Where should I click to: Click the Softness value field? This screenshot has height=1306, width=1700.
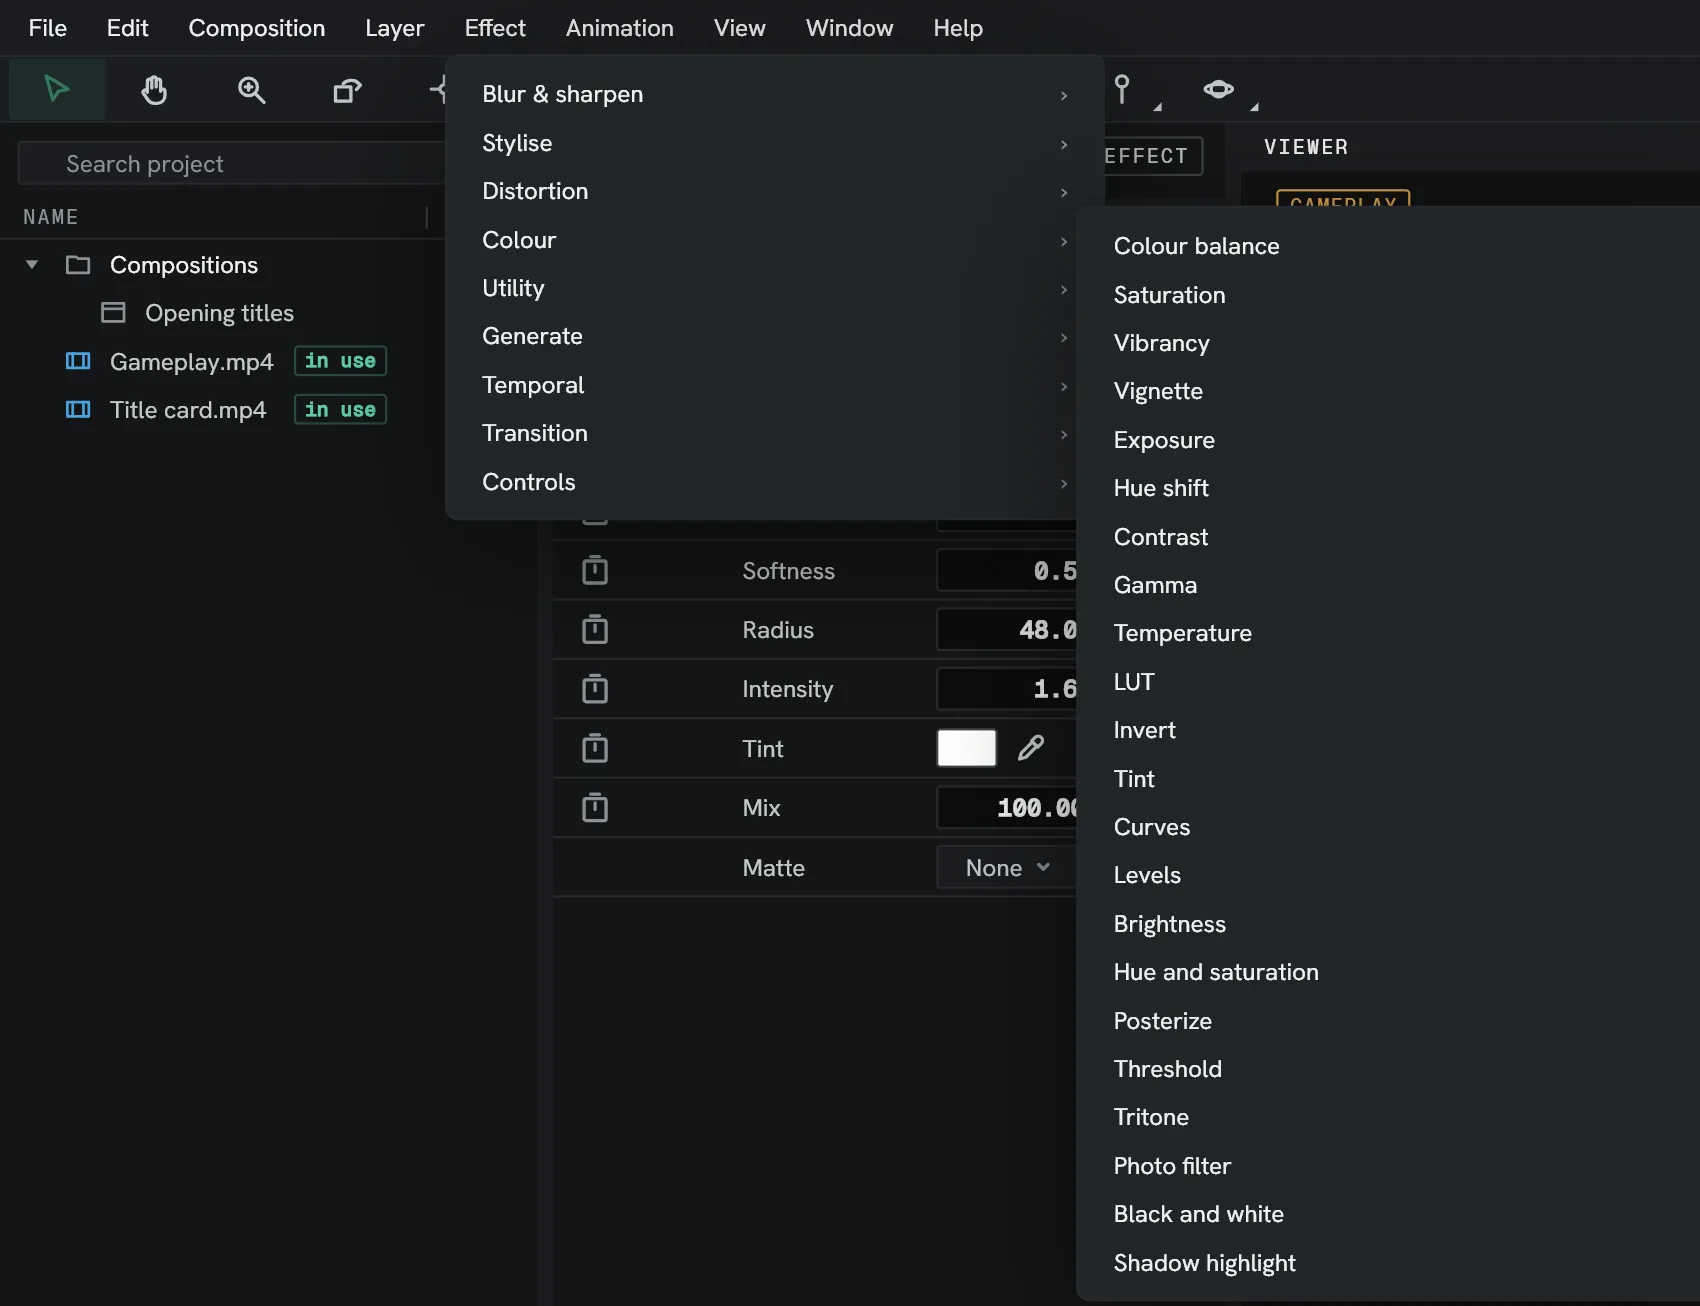click(1007, 570)
